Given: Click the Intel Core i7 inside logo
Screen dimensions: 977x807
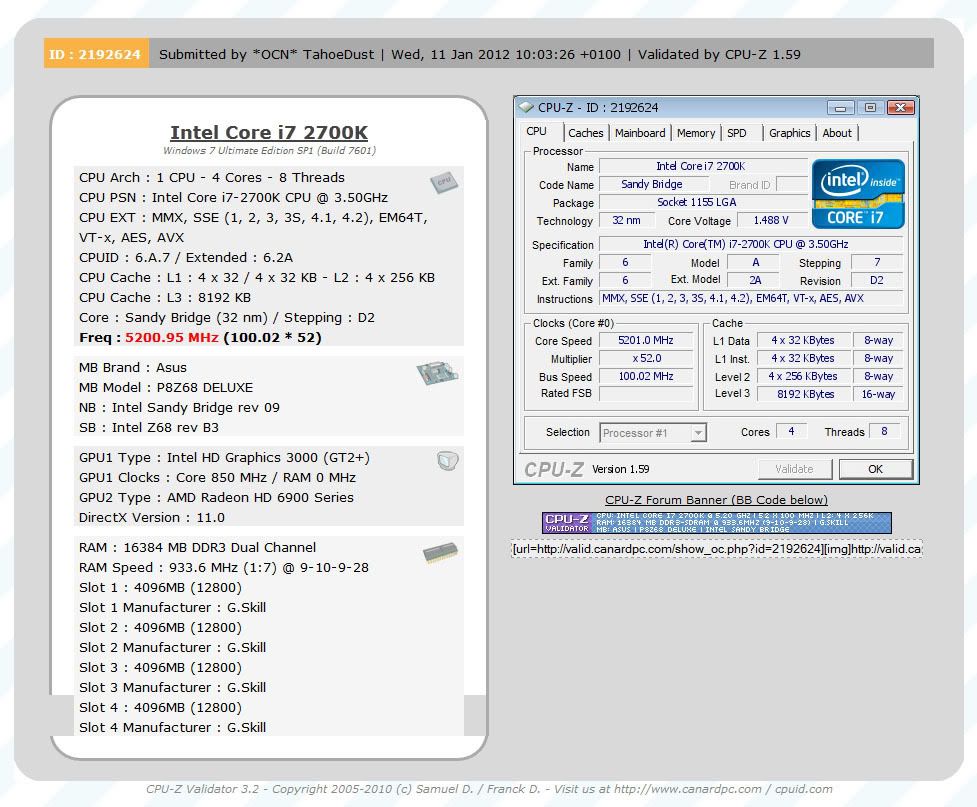Looking at the screenshot, I should point(858,194).
